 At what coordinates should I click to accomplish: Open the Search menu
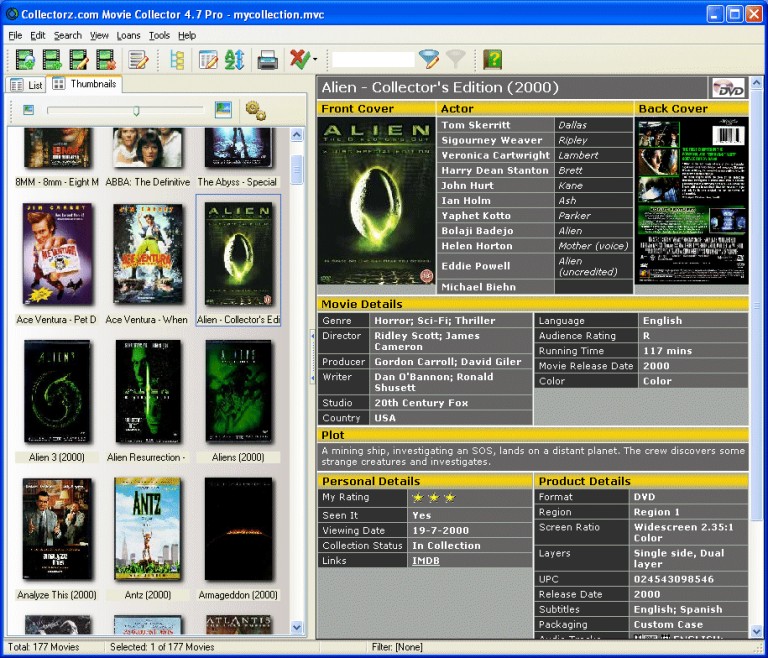point(68,35)
